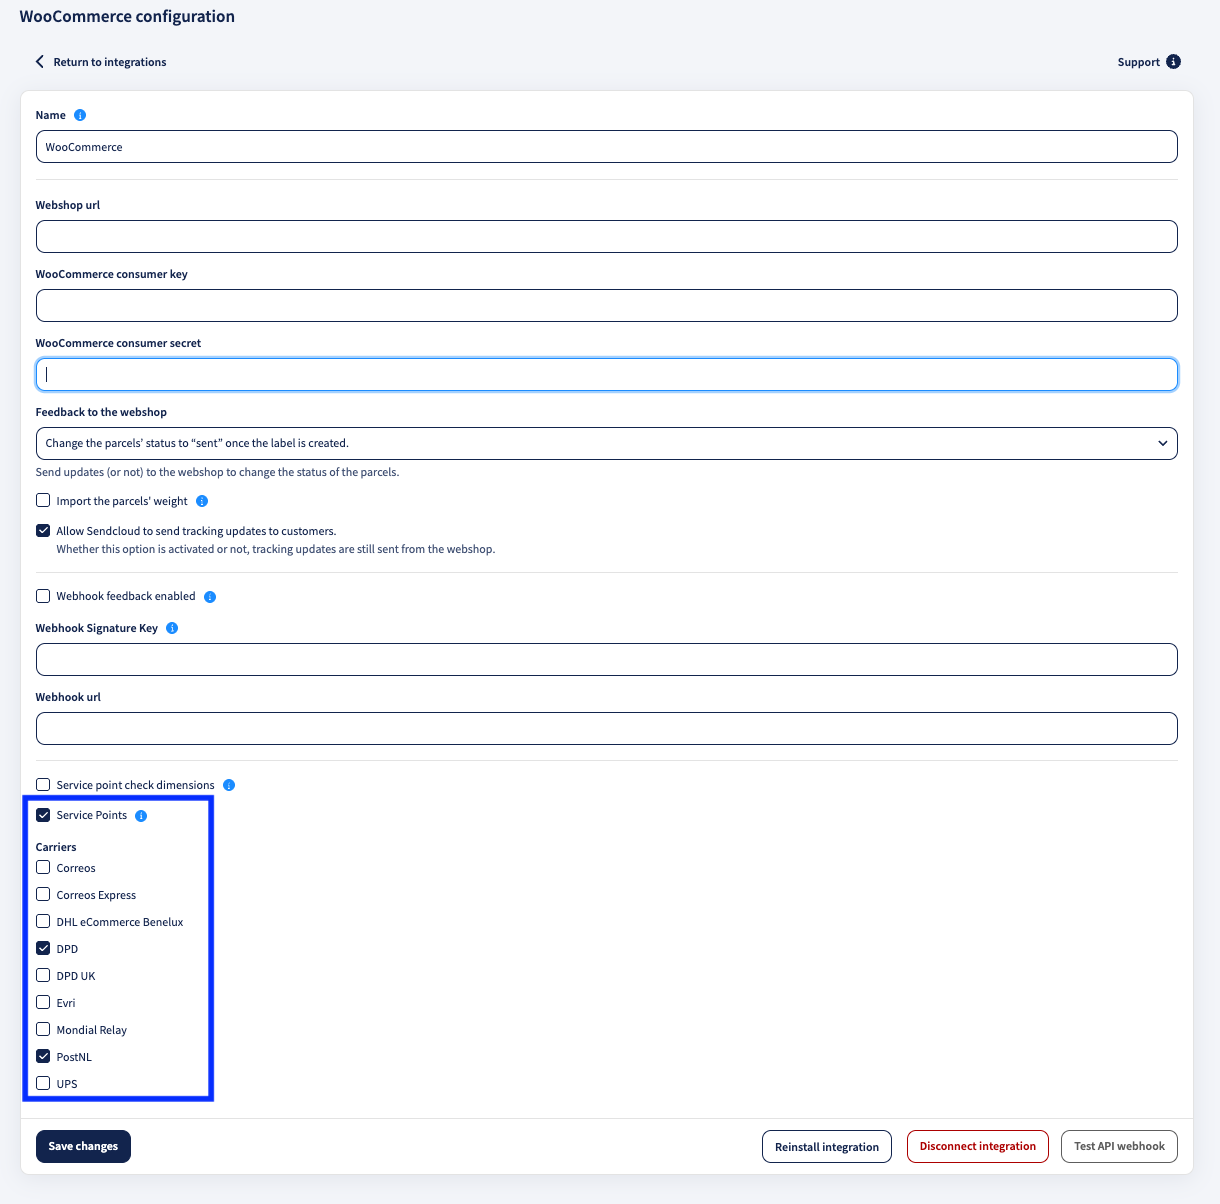The height and width of the screenshot is (1204, 1220).
Task: Select the Correos Express carrier checkbox
Action: 43,894
